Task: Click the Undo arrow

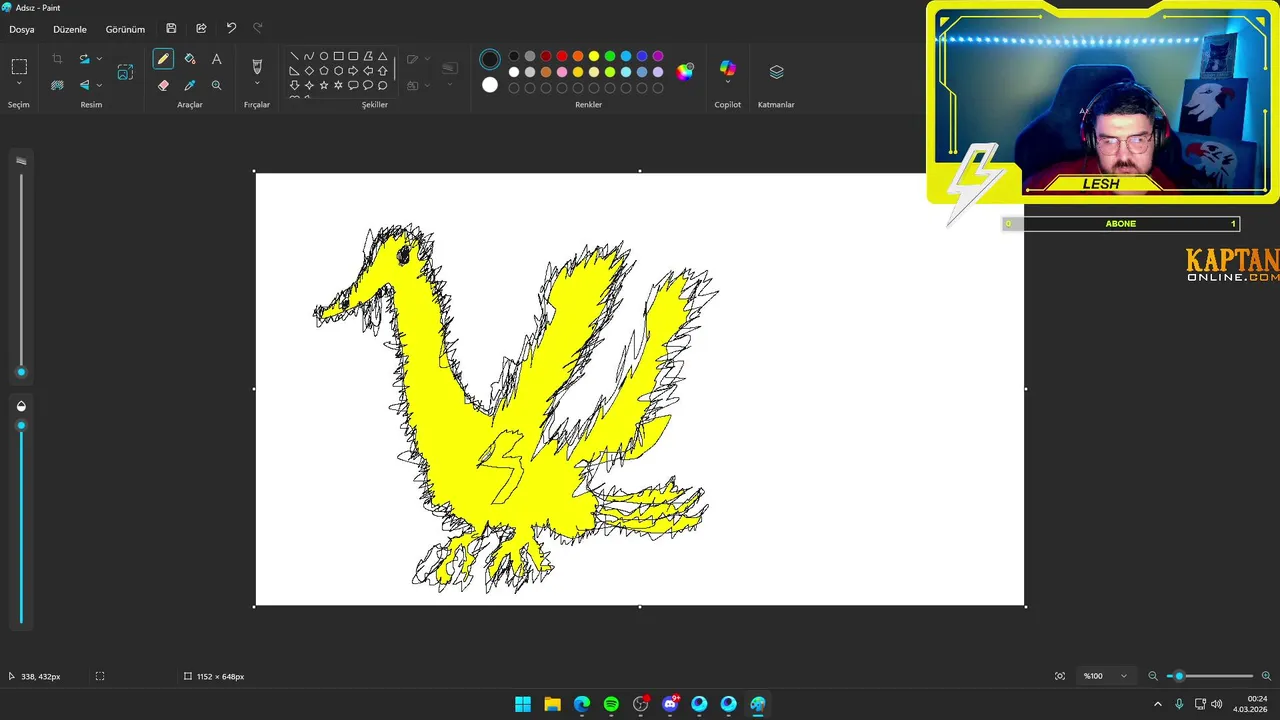Action: point(231,29)
